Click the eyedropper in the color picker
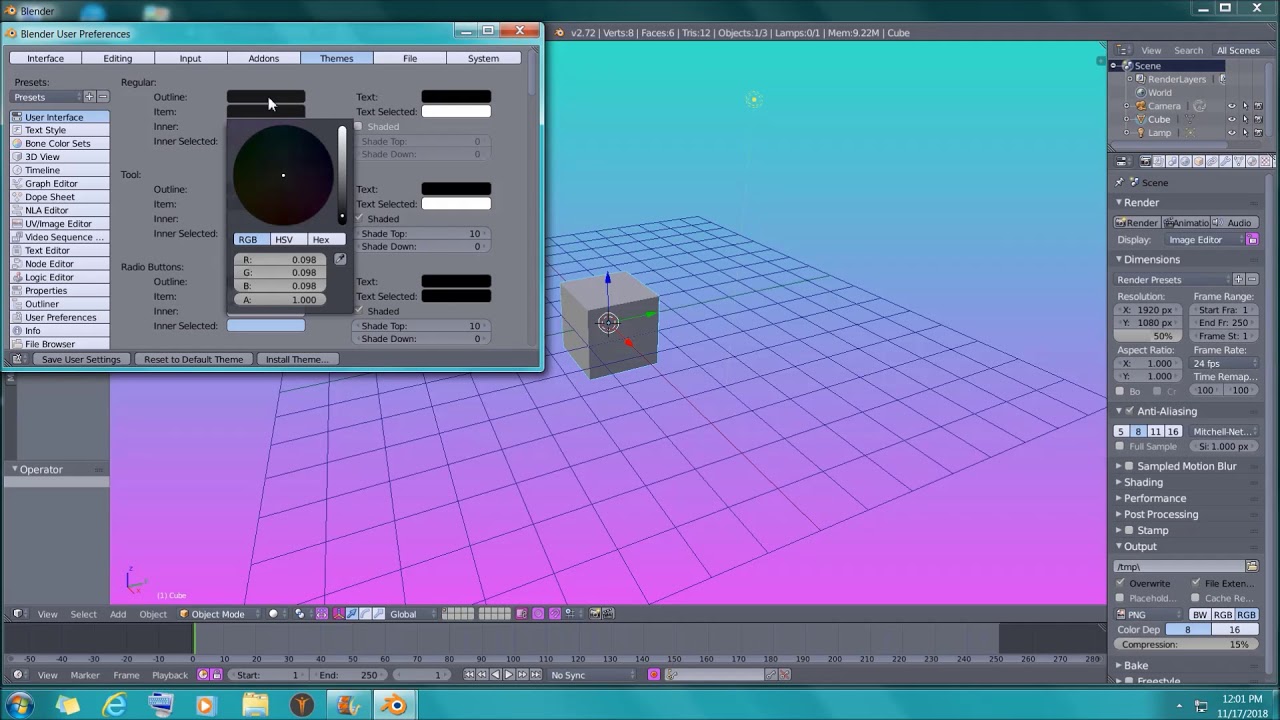 340,259
